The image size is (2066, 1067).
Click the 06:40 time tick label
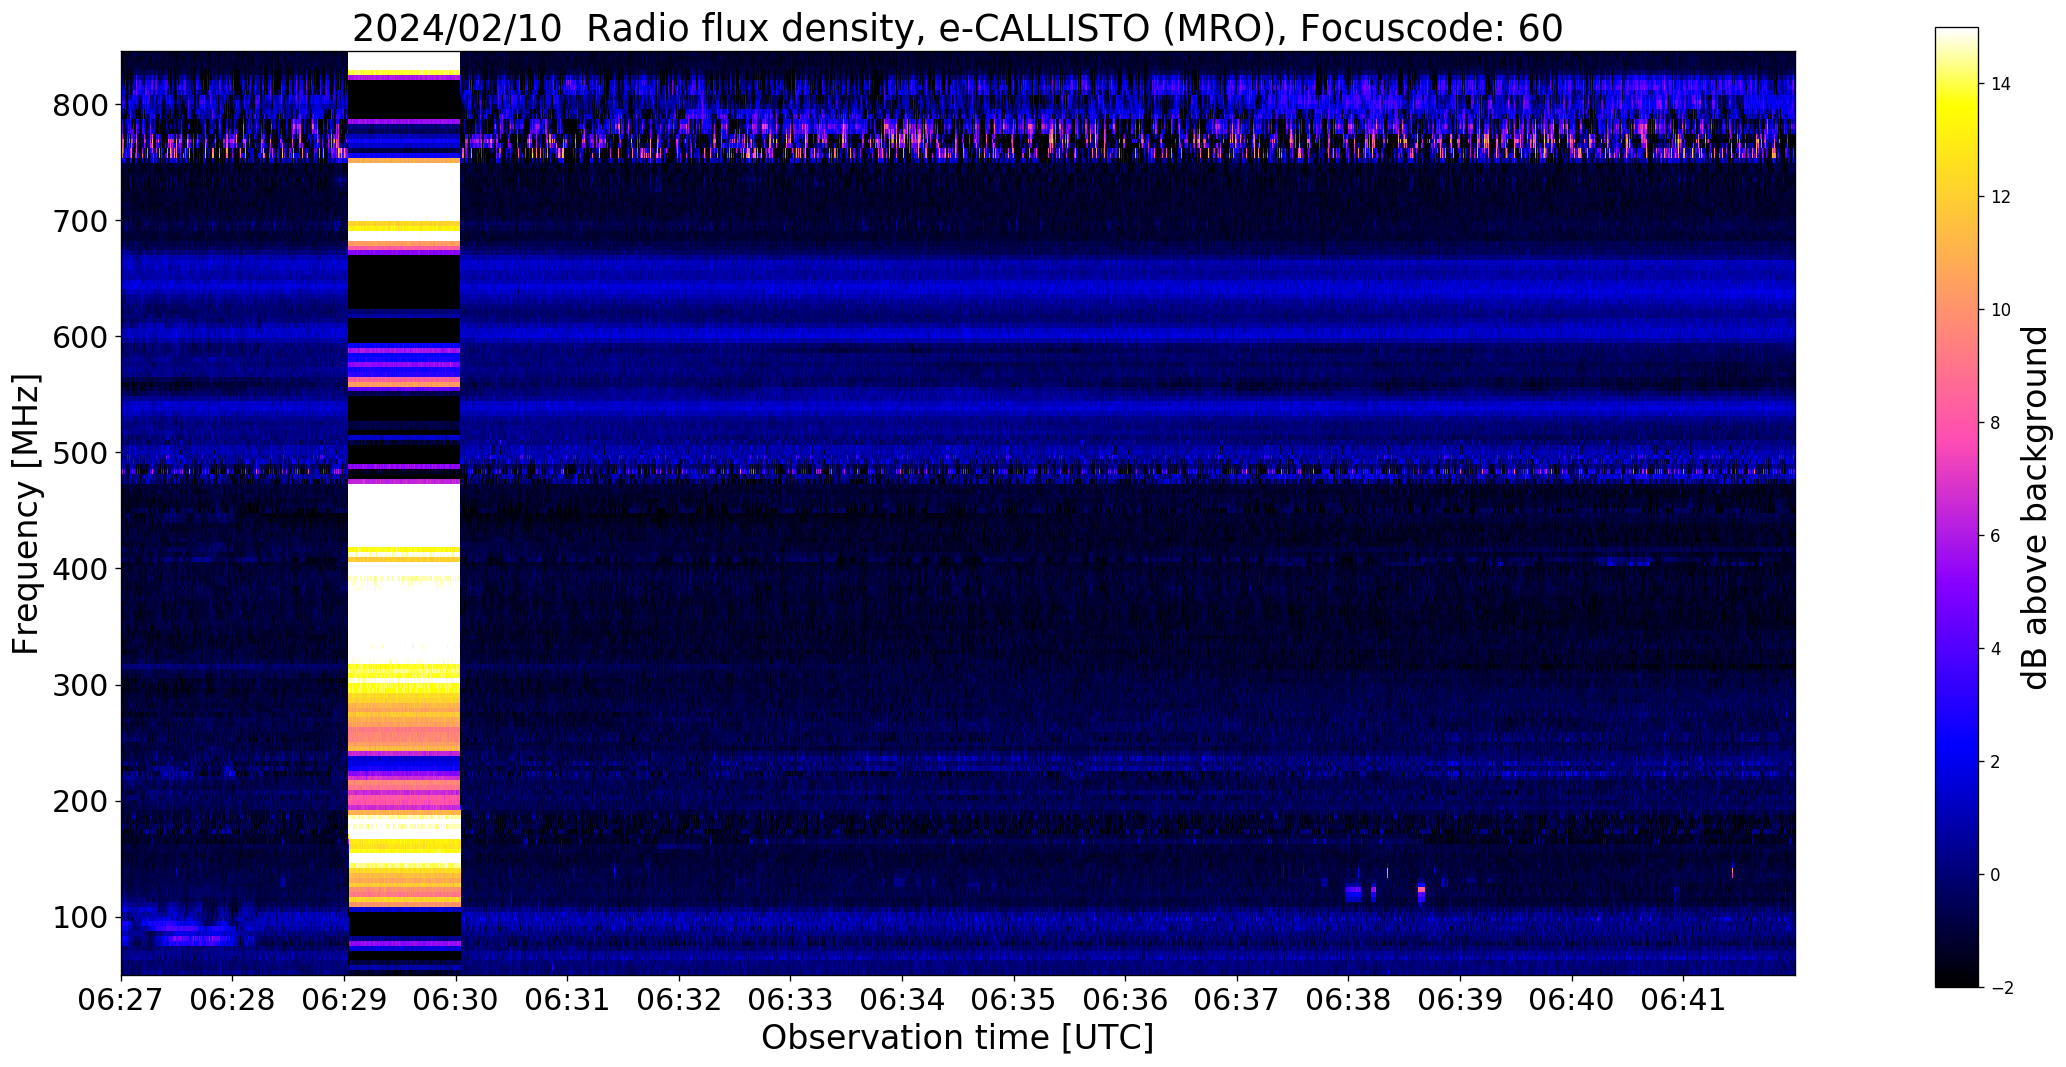pos(1573,1000)
